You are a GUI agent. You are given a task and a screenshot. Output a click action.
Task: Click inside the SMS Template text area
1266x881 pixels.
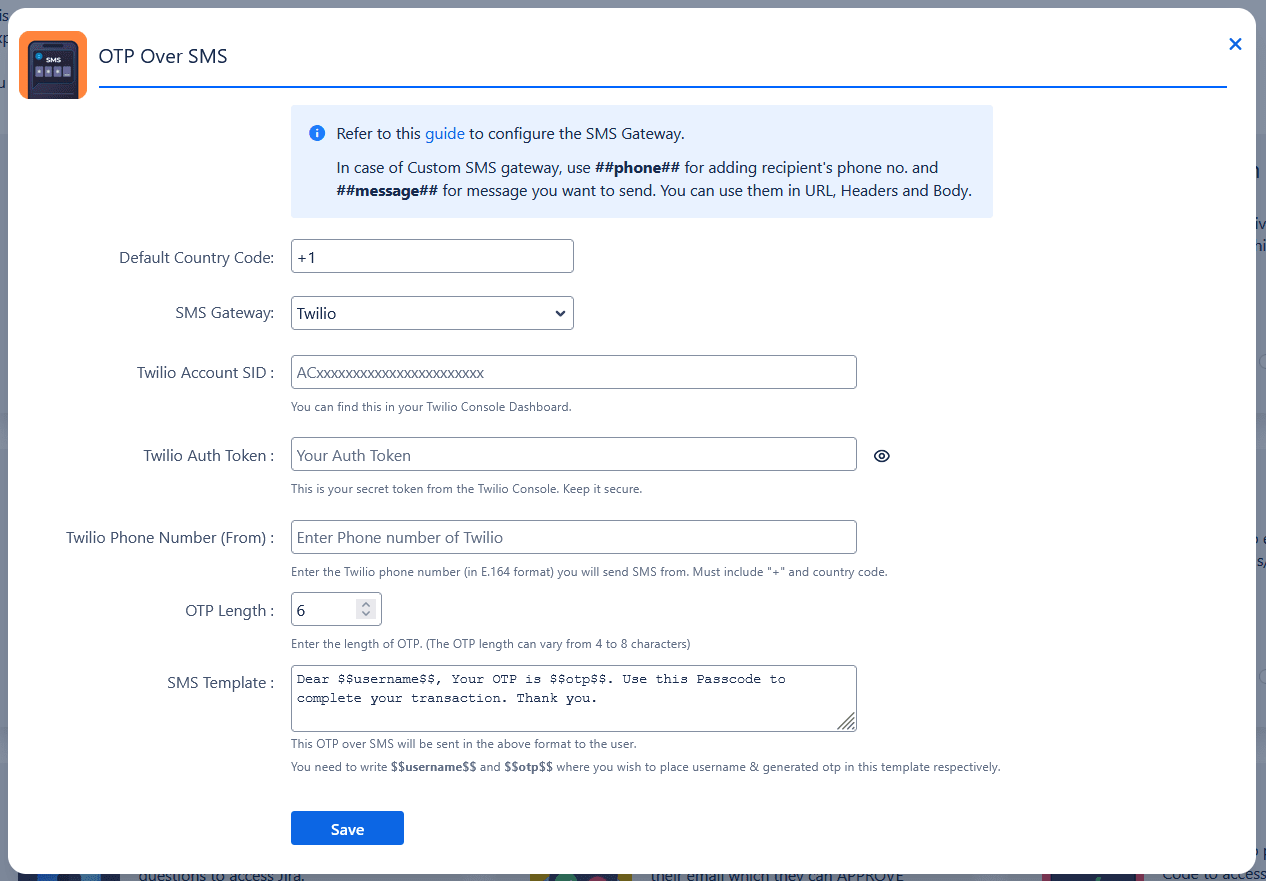(x=573, y=698)
